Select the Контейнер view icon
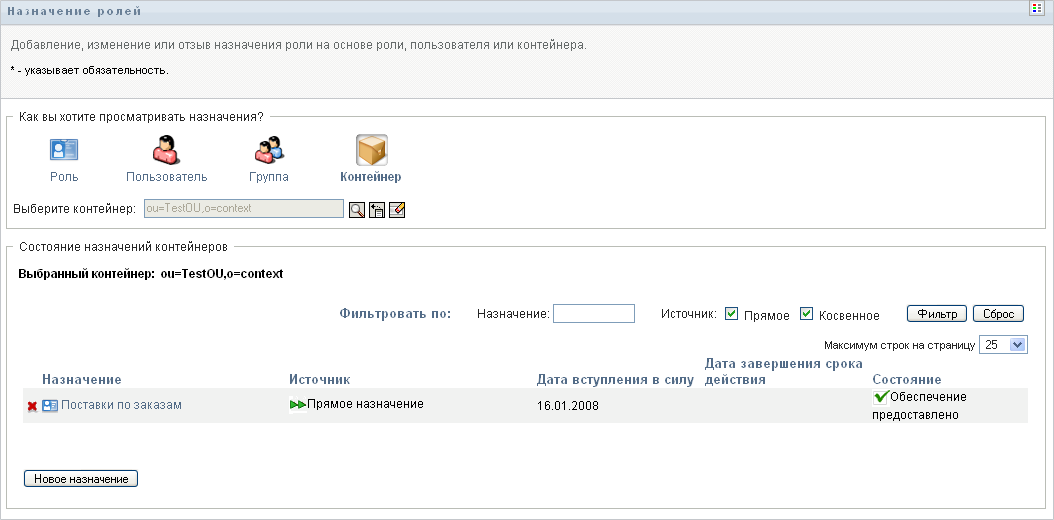 click(x=371, y=151)
